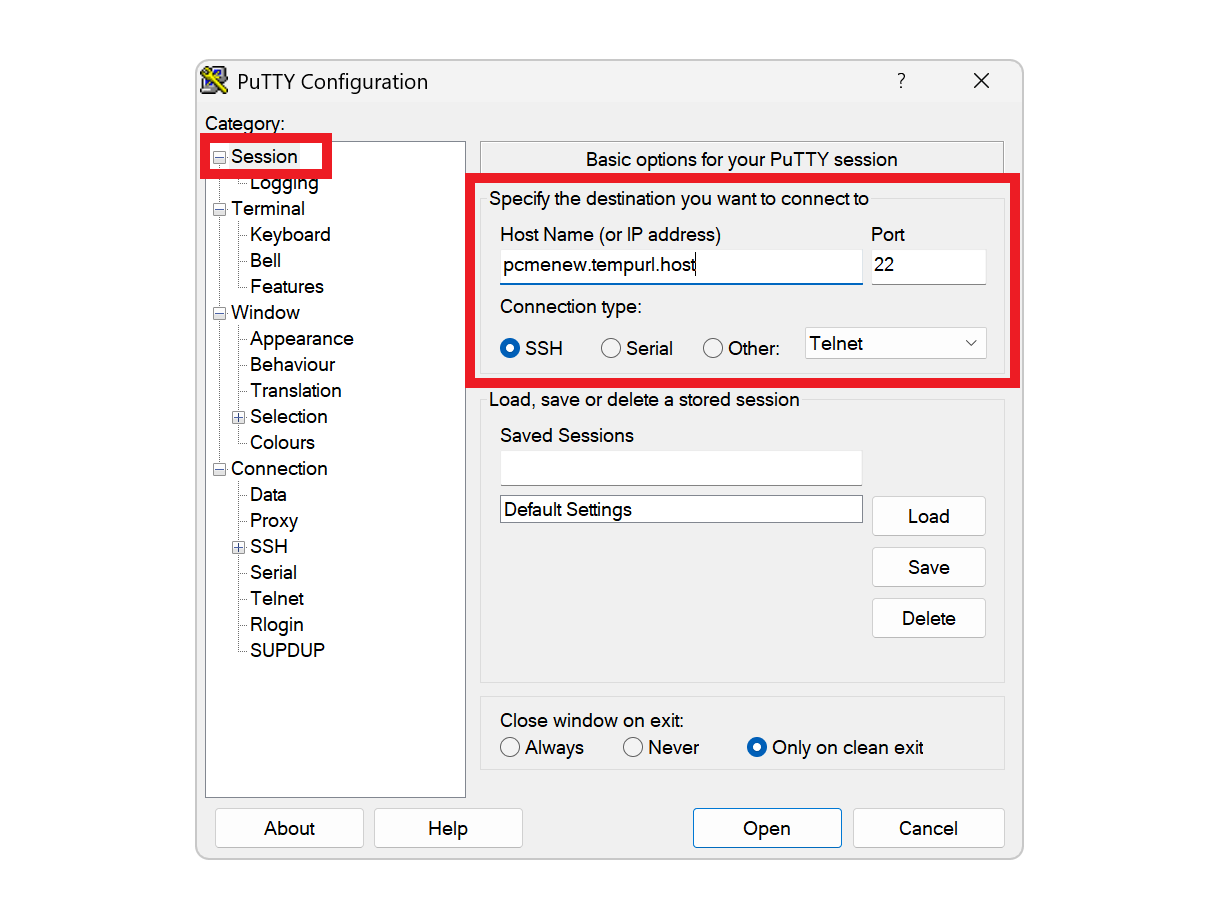Select Serial connection type
This screenshot has height=918, width=1220.
(x=611, y=348)
